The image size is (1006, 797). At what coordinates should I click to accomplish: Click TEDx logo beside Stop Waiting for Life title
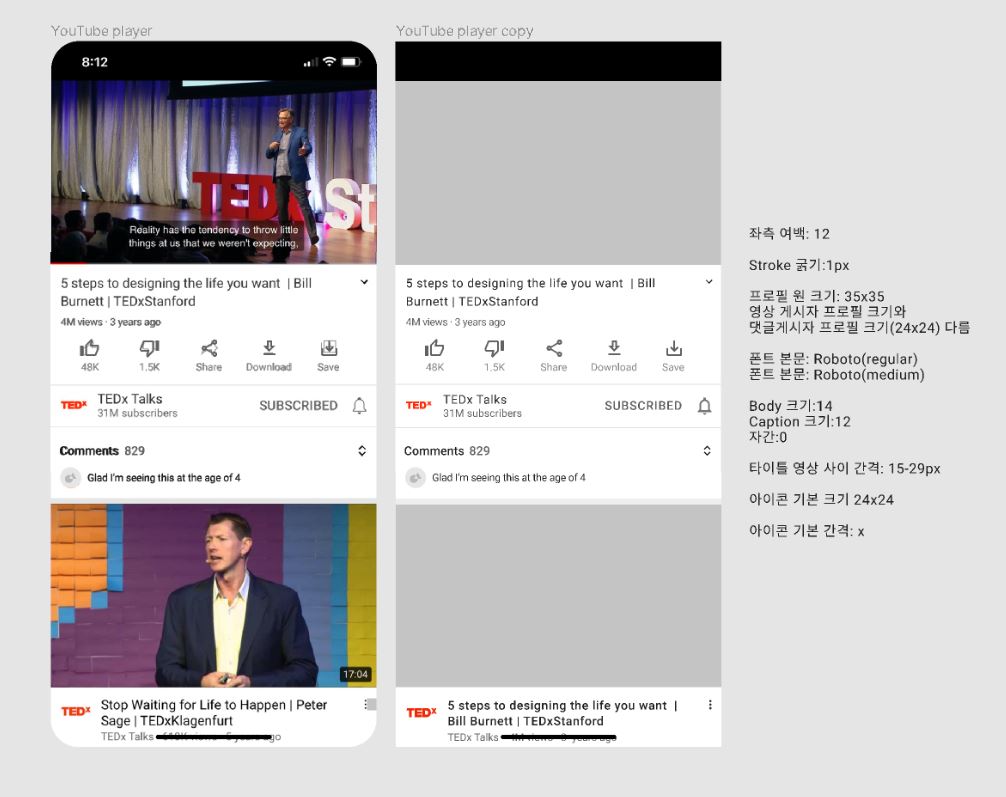click(x=76, y=711)
